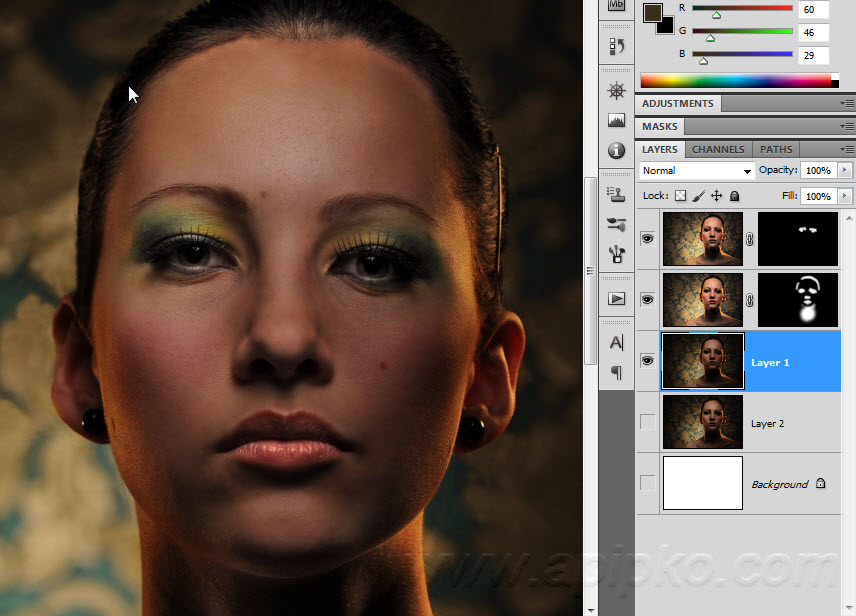Click the Opacity 100% field
Screen dimensions: 856x616
[x=818, y=170]
